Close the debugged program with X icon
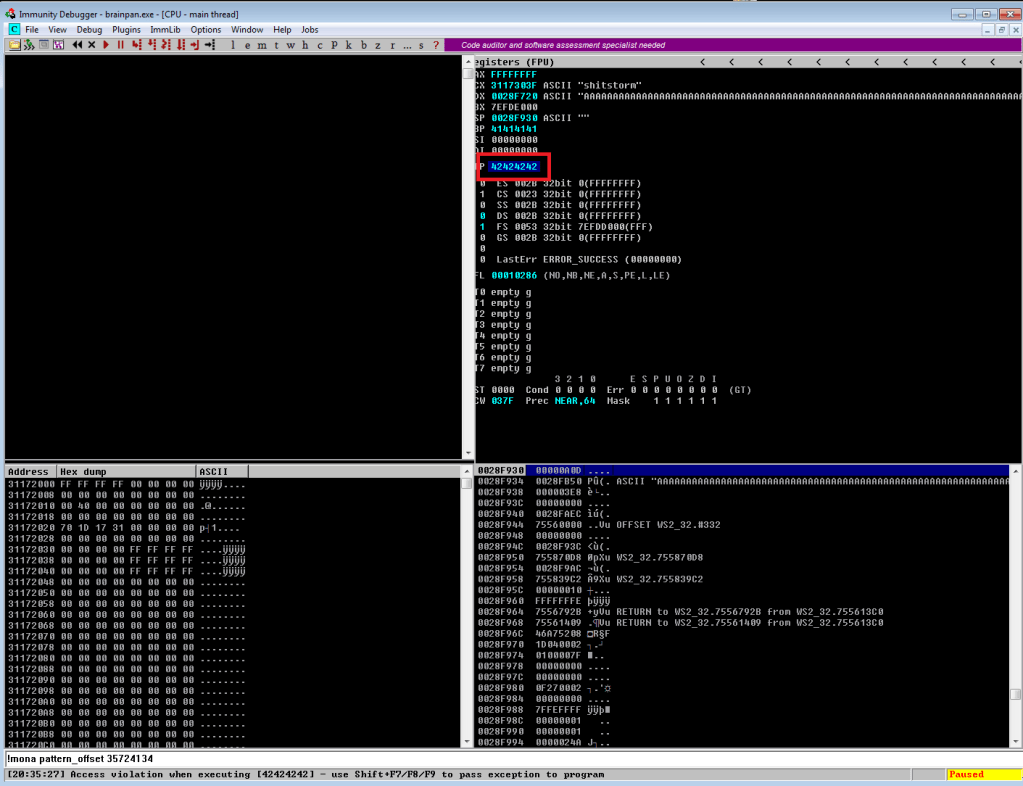Screen dimensions: 1023x786 point(91,45)
